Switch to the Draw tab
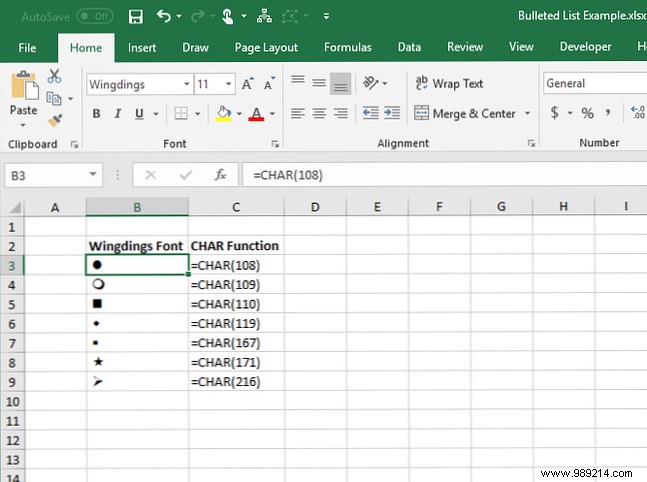 click(195, 48)
